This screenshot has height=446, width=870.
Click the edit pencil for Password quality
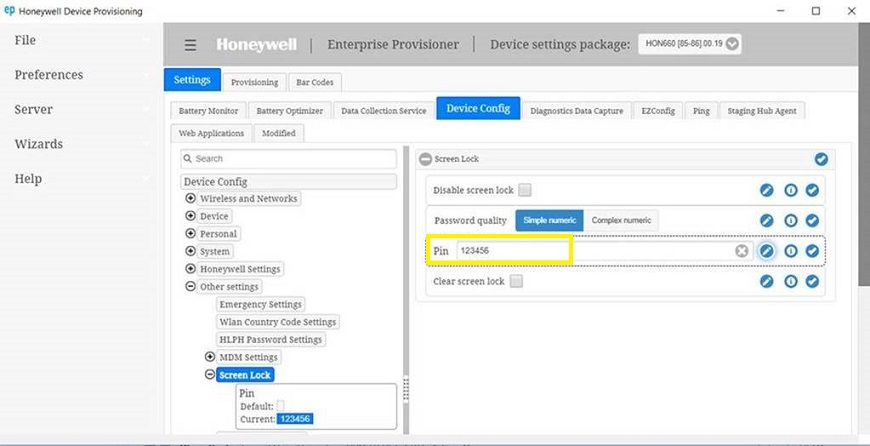click(x=766, y=220)
